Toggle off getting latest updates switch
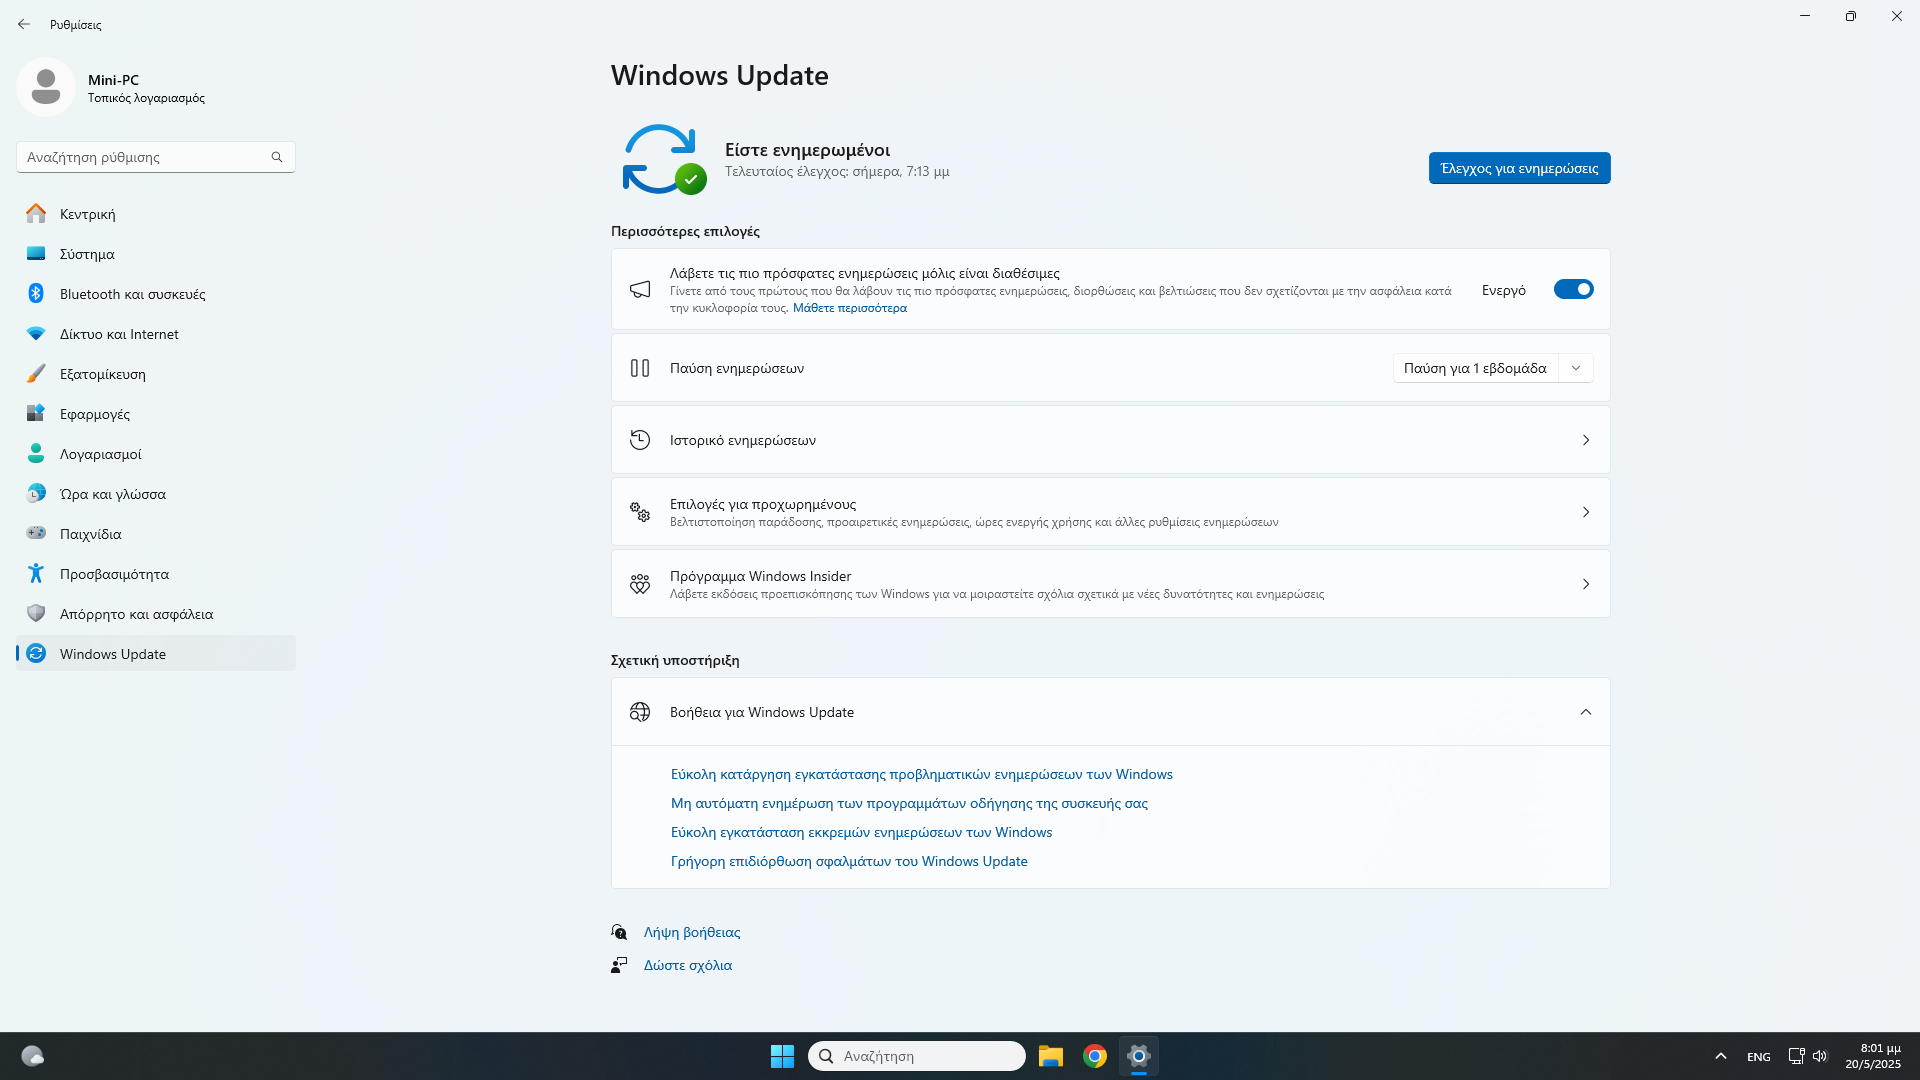Viewport: 1920px width, 1080px height. tap(1573, 289)
